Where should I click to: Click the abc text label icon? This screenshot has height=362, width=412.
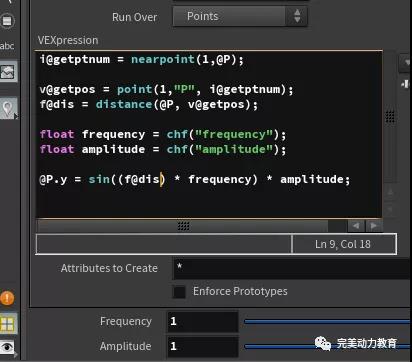(x=7, y=46)
